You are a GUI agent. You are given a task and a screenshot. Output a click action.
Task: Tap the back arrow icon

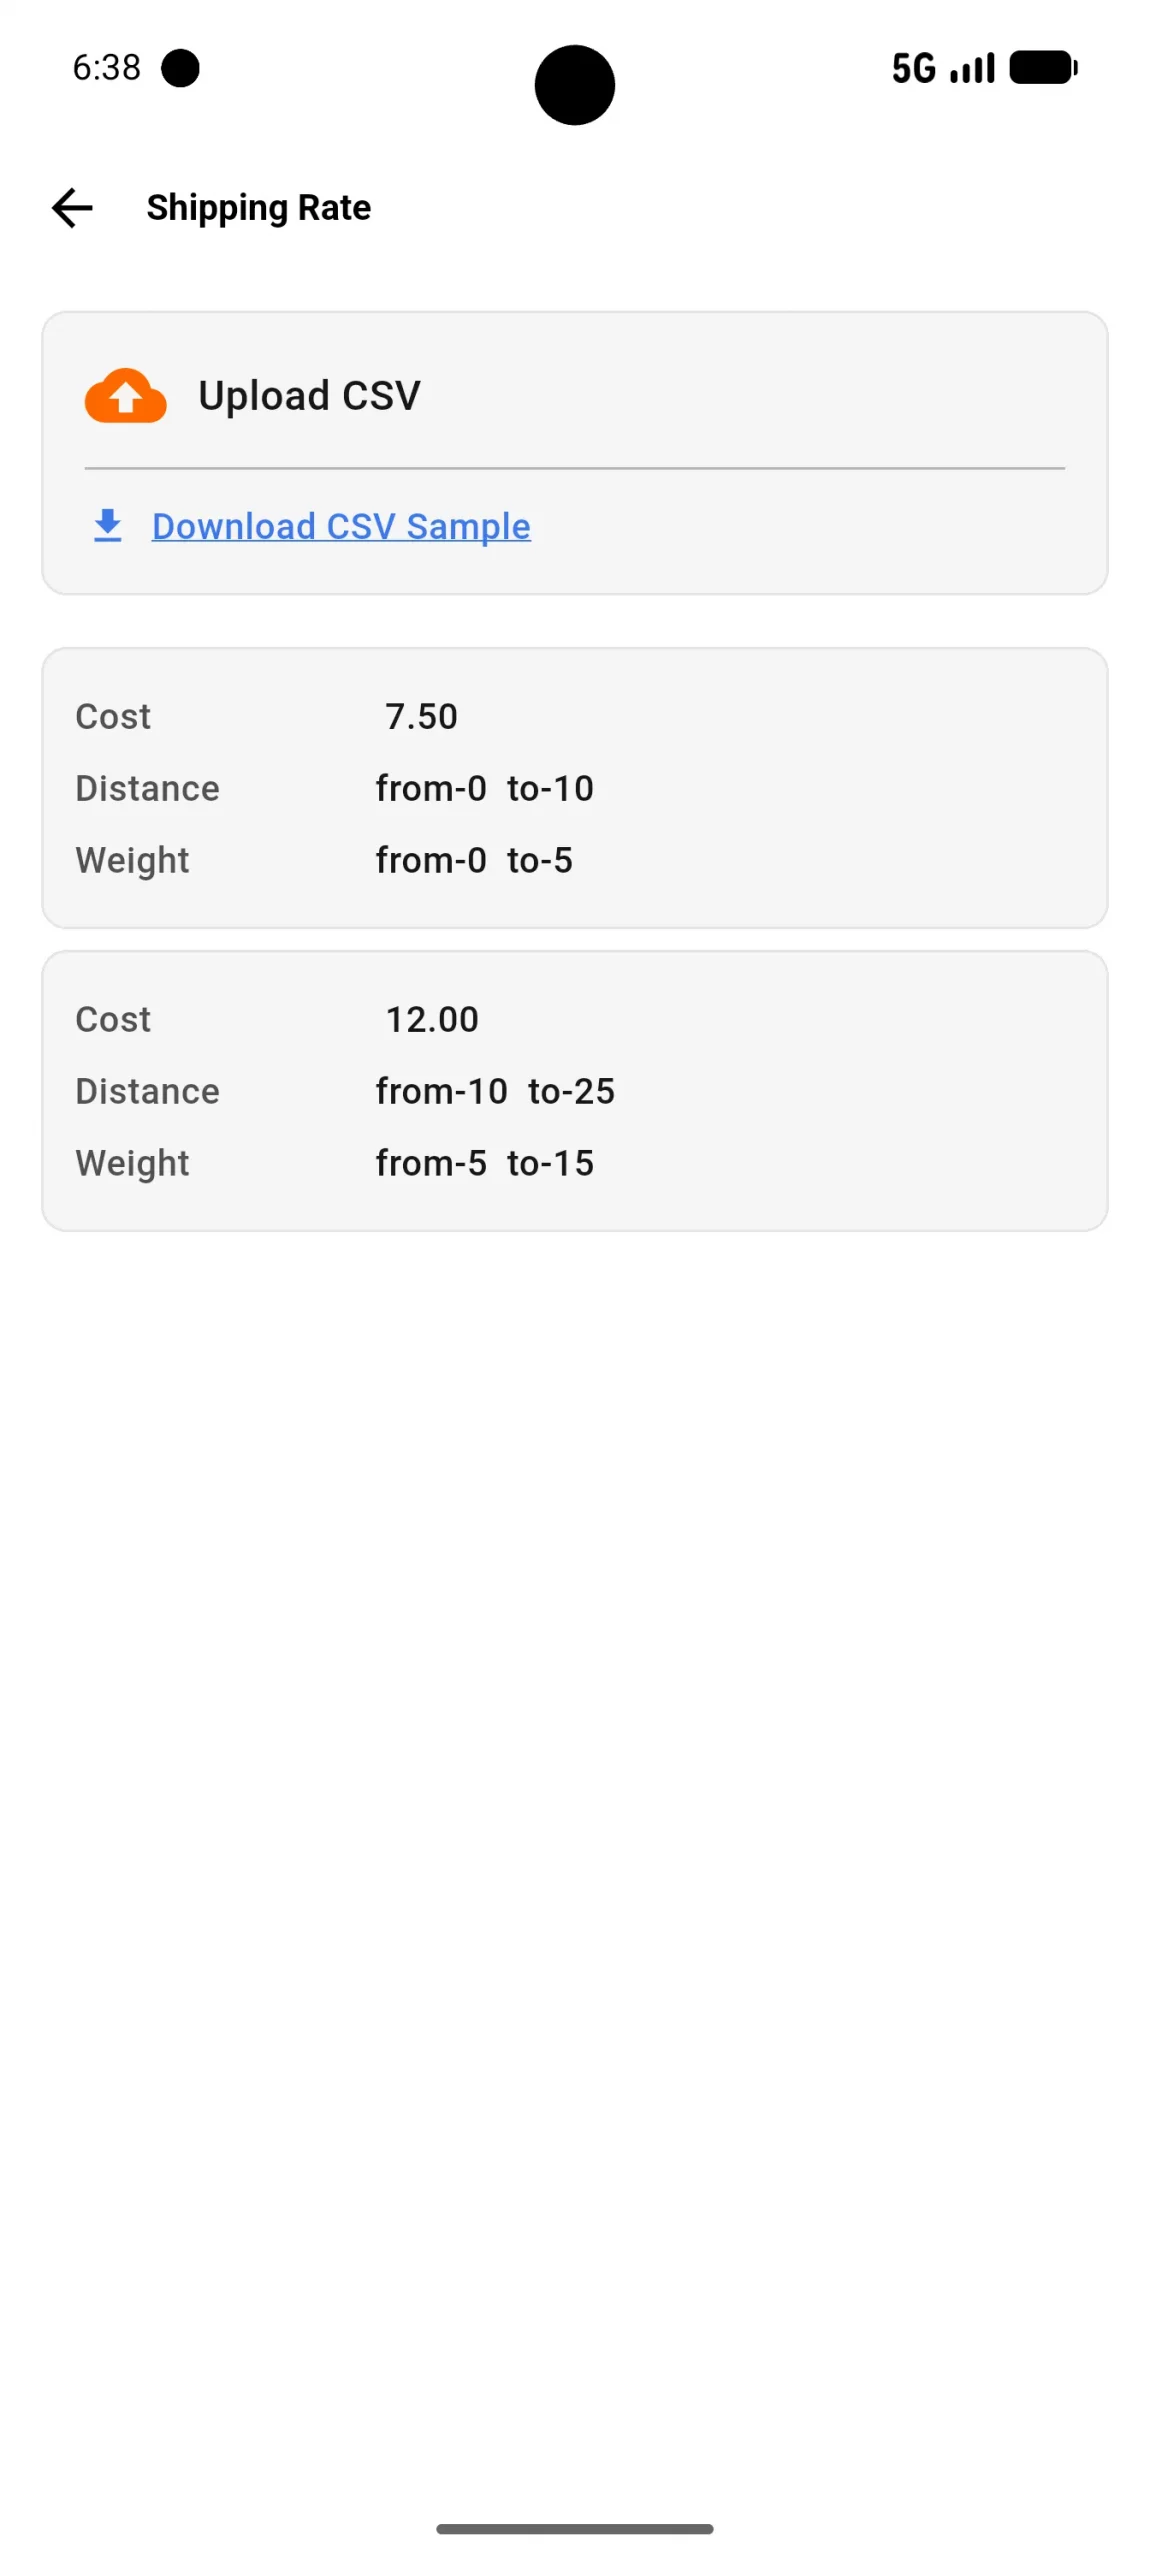72,208
